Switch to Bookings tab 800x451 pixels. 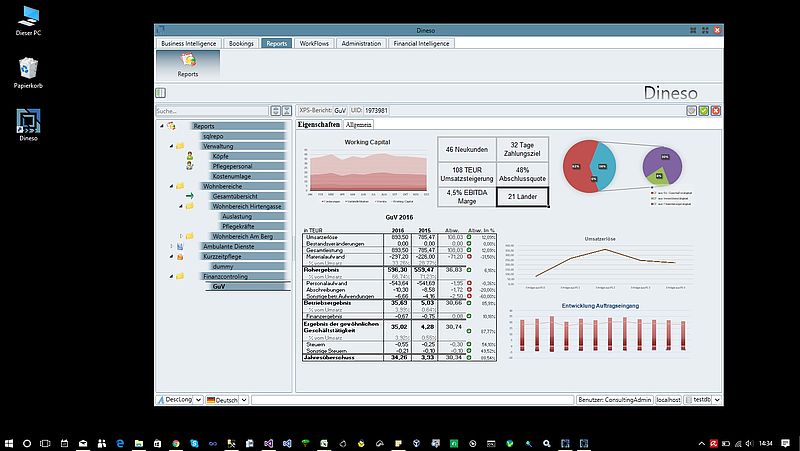pos(241,43)
